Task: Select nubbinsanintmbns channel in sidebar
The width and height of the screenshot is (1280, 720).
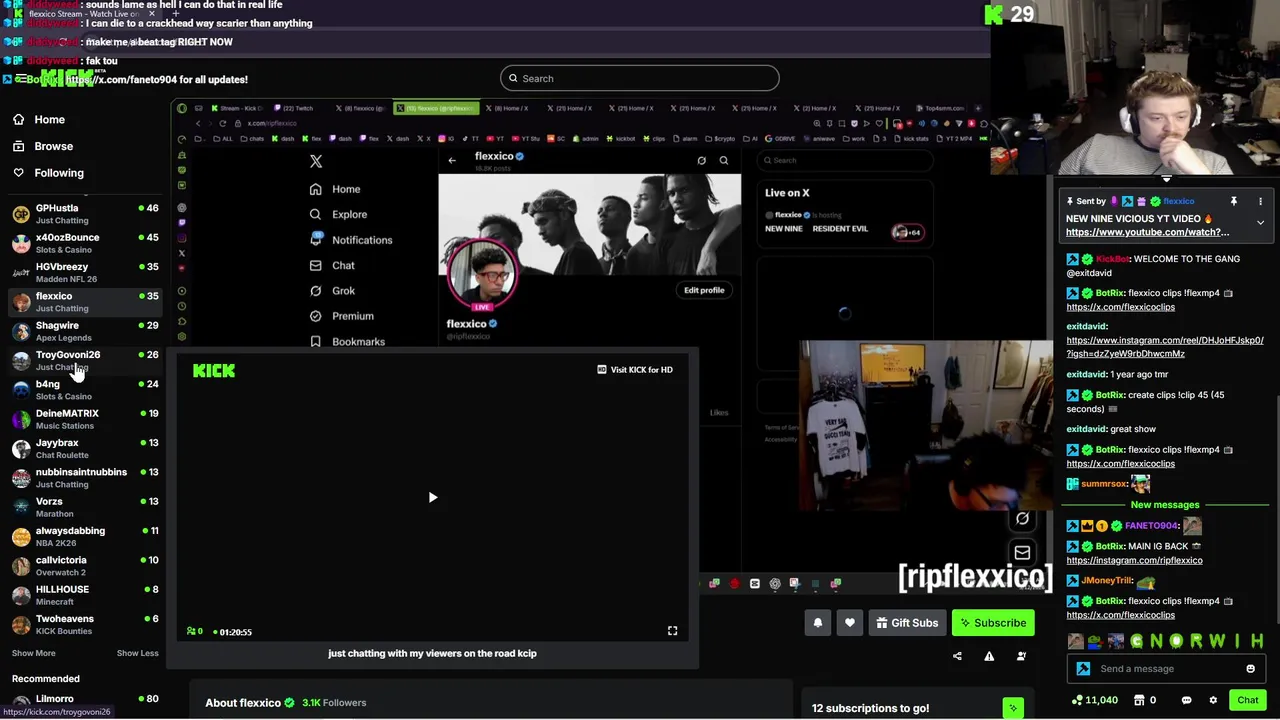Action: 85,478
